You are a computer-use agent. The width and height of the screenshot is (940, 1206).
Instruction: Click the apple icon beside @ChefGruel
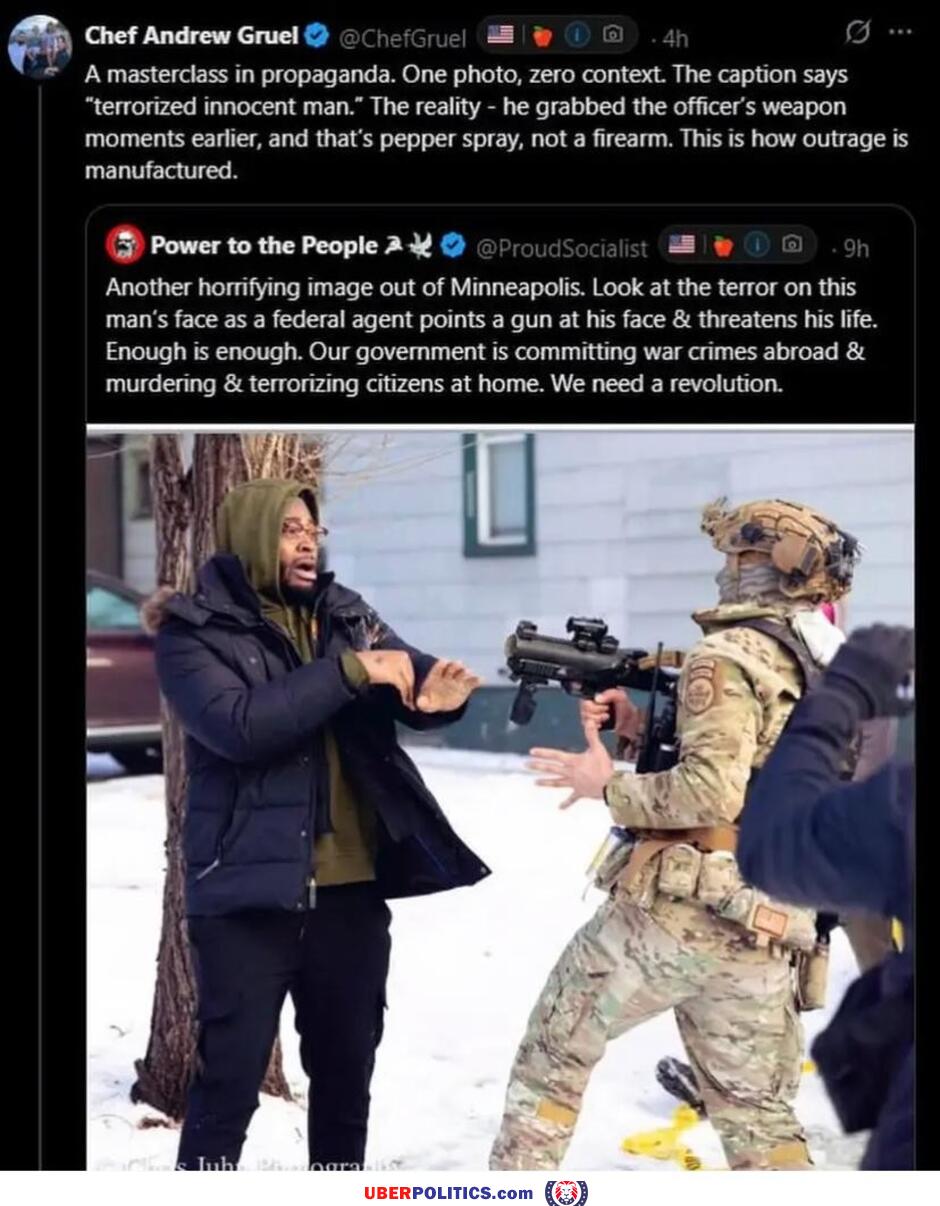(542, 36)
